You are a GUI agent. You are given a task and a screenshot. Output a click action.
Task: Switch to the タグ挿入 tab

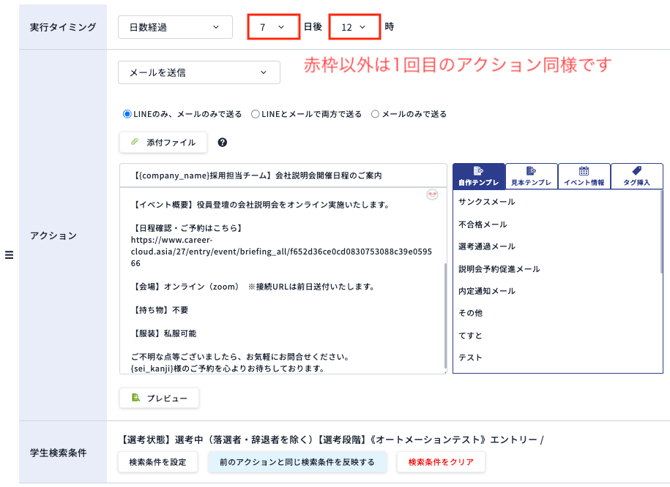pyautogui.click(x=637, y=176)
